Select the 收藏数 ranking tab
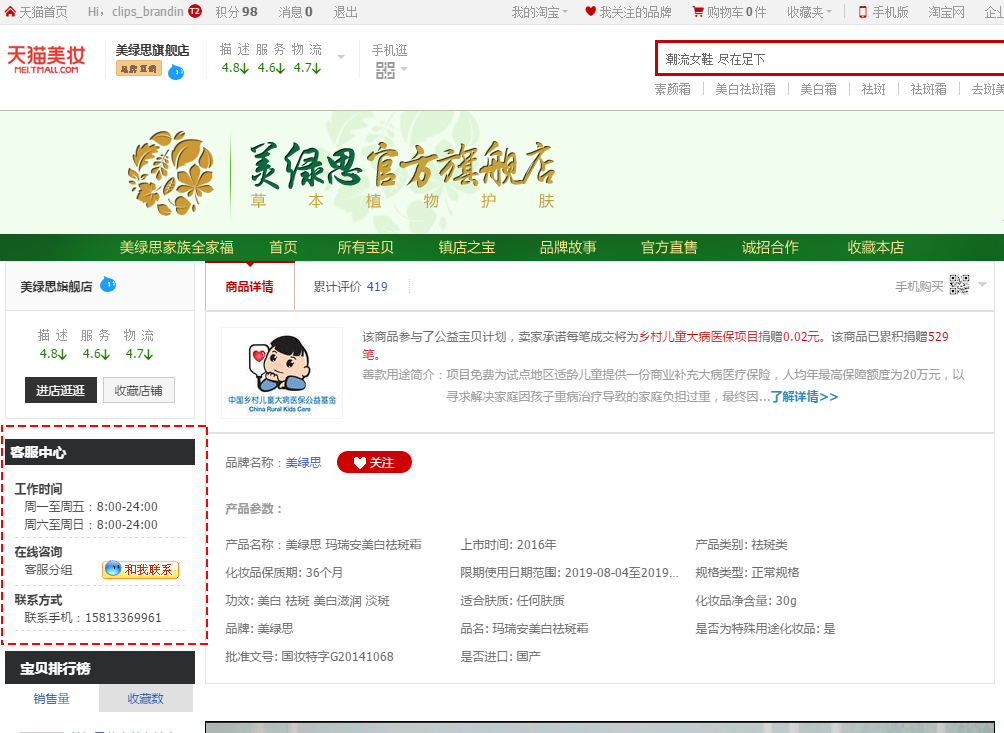 coord(145,698)
